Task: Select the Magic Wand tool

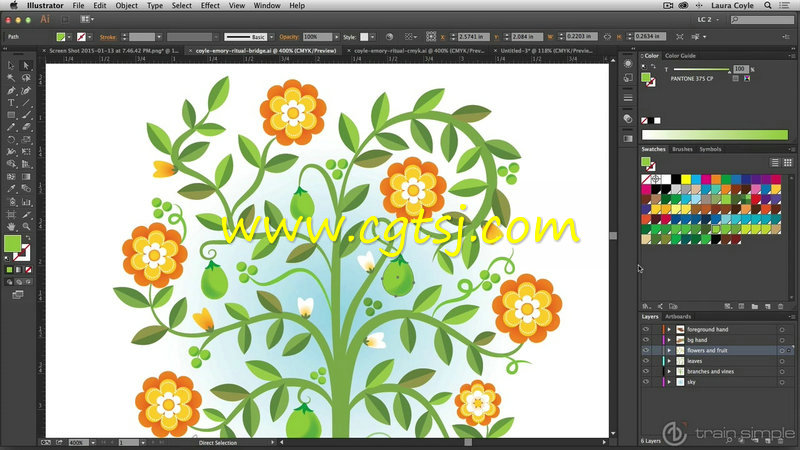Action: click(11, 78)
